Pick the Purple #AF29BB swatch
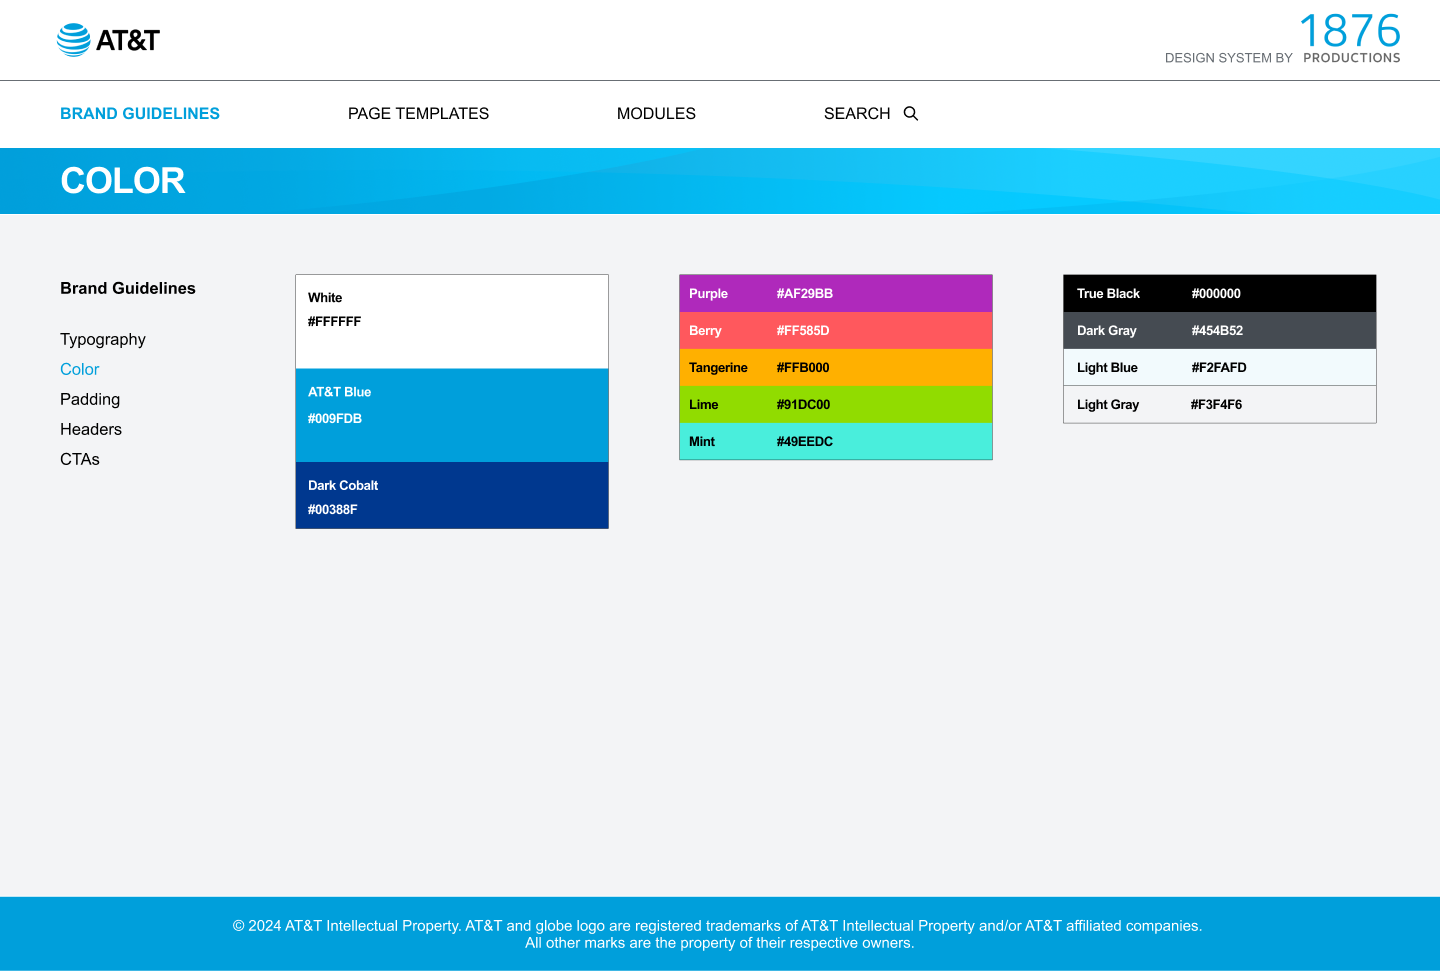Screen dimensions: 1440x971 tap(836, 294)
